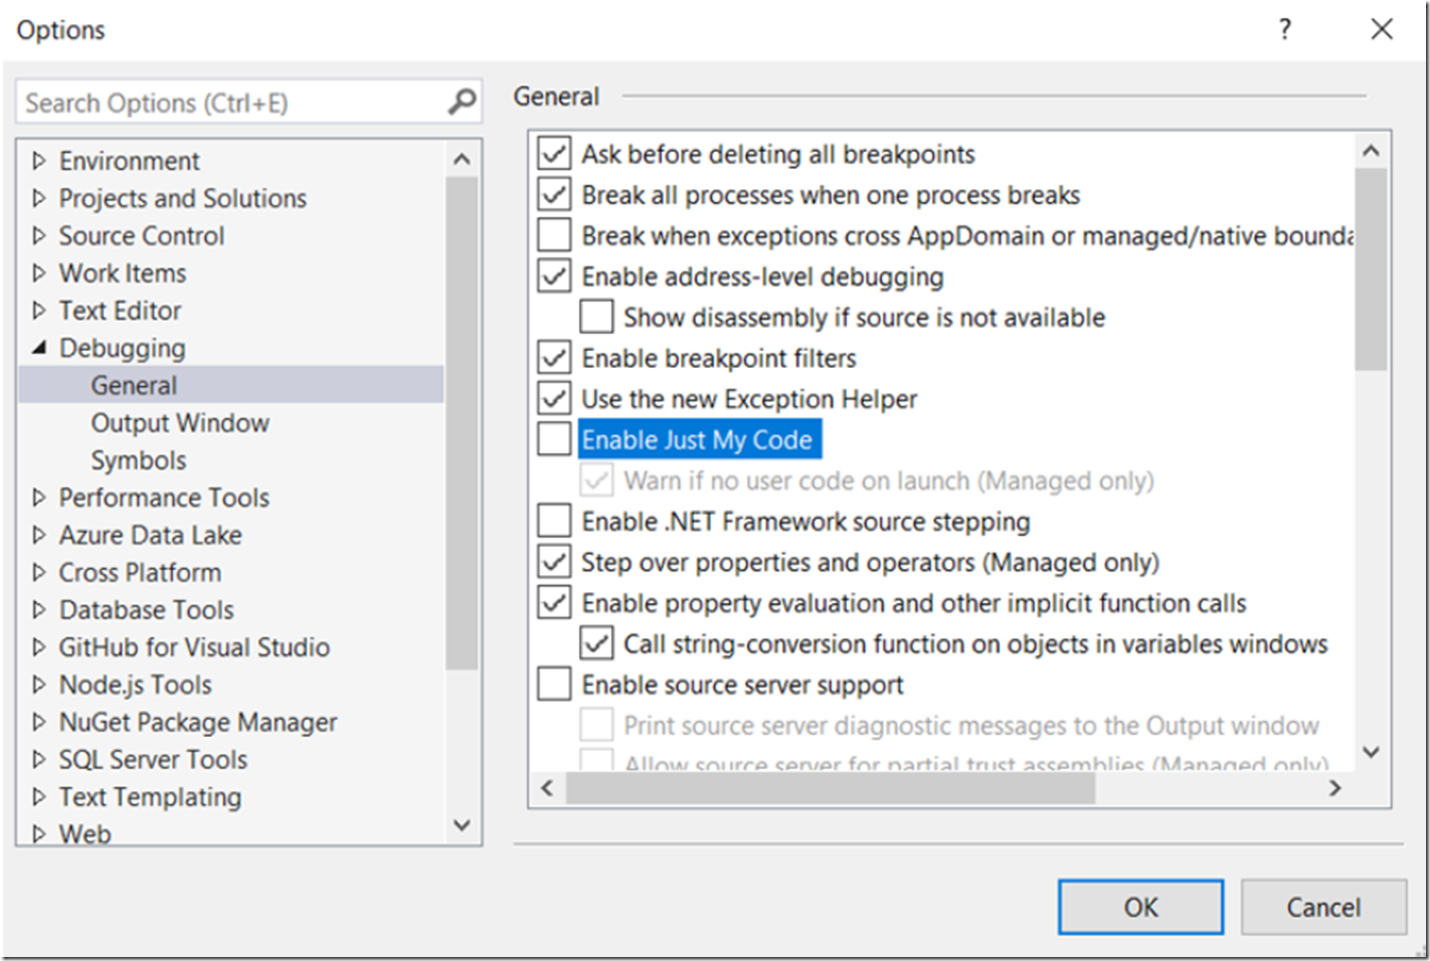The image size is (1430, 961).
Task: Toggle Call string-conversion function checkbox
Action: [596, 643]
